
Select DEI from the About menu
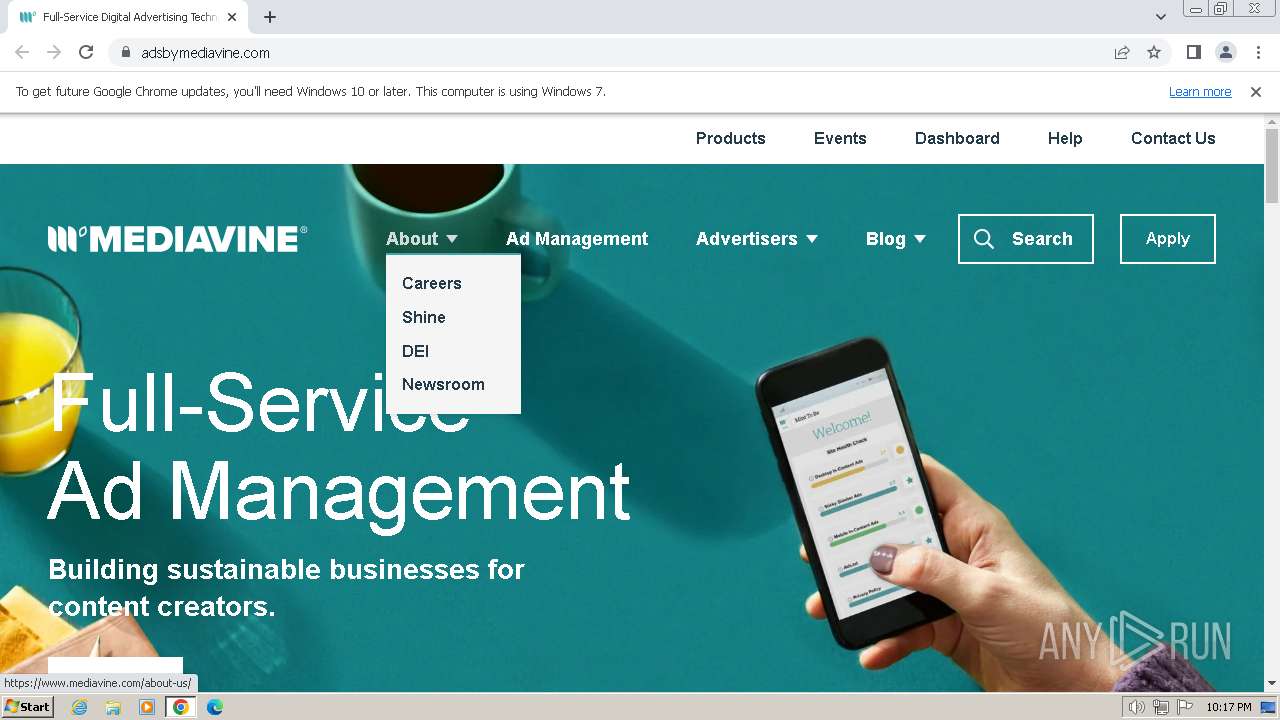click(x=415, y=351)
